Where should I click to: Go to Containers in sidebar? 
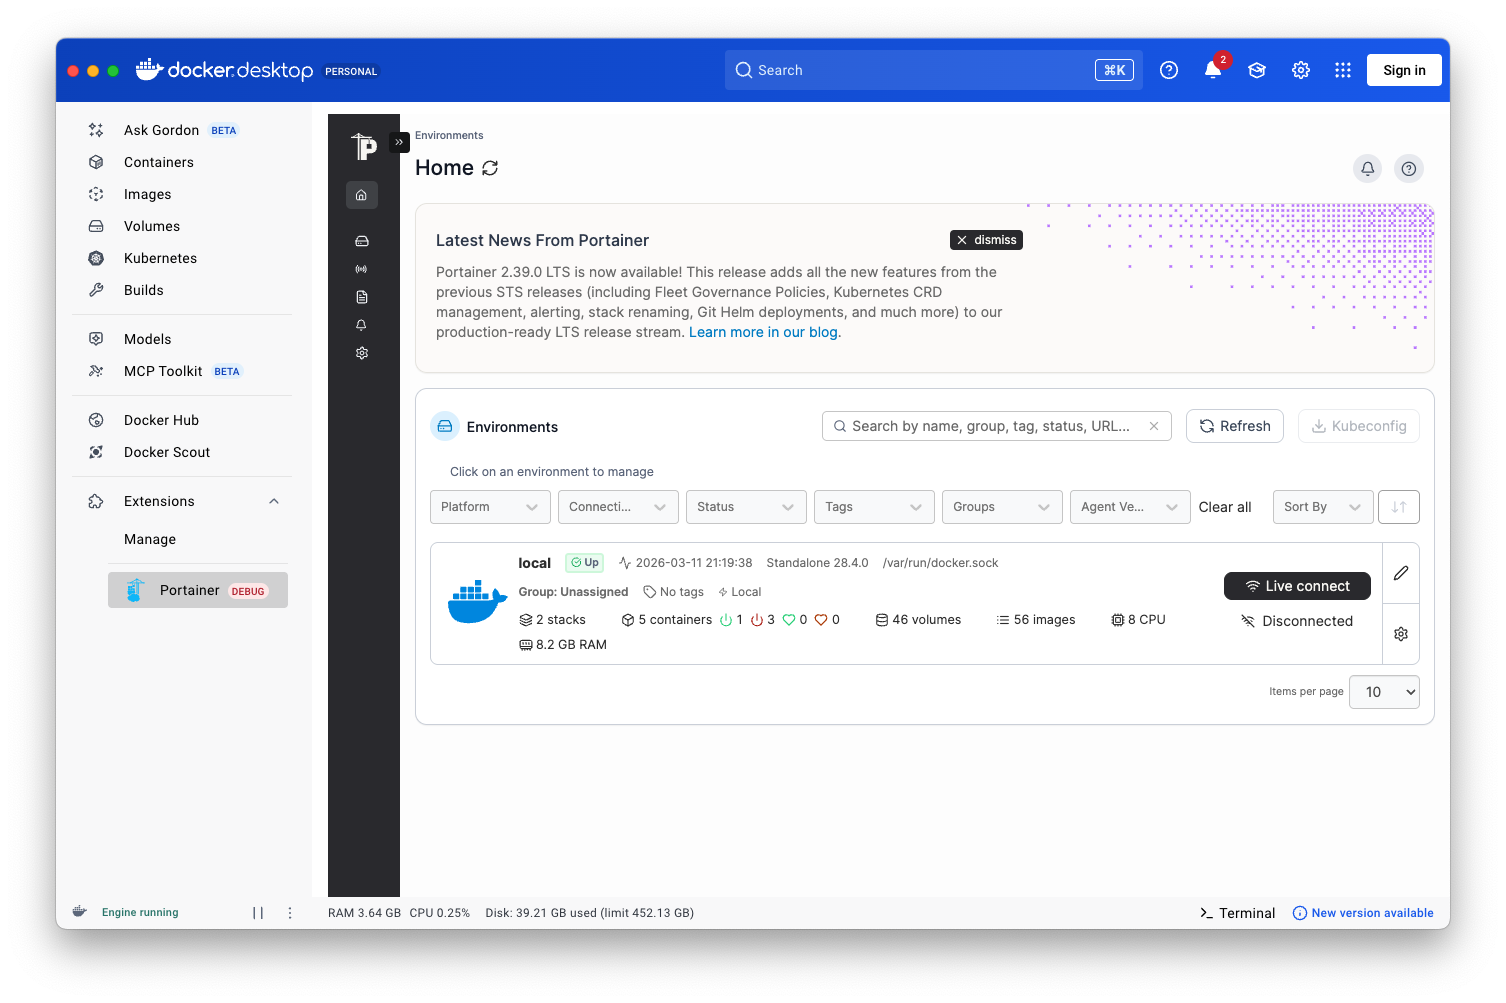tap(182, 162)
